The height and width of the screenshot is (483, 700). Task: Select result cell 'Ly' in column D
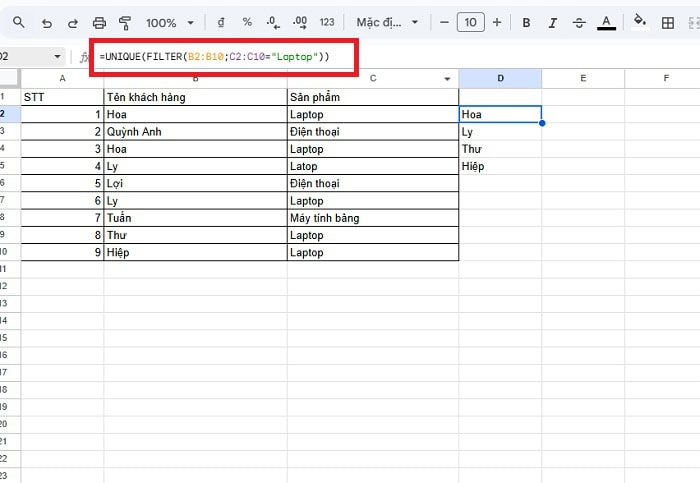pos(500,132)
